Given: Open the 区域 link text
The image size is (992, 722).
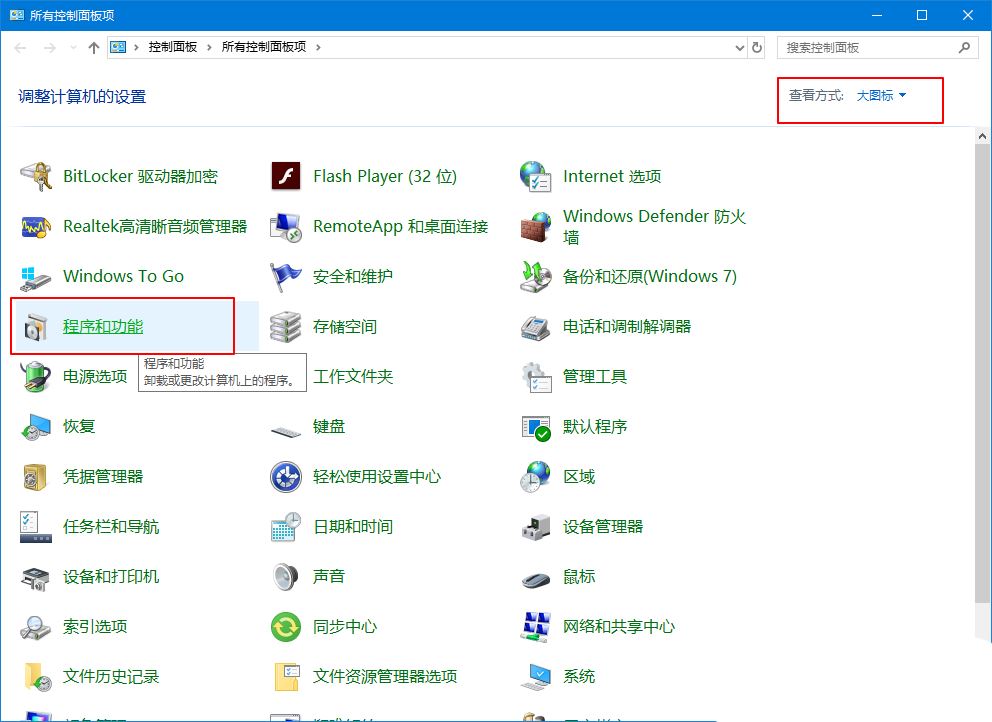Looking at the screenshot, I should pyautogui.click(x=579, y=476).
